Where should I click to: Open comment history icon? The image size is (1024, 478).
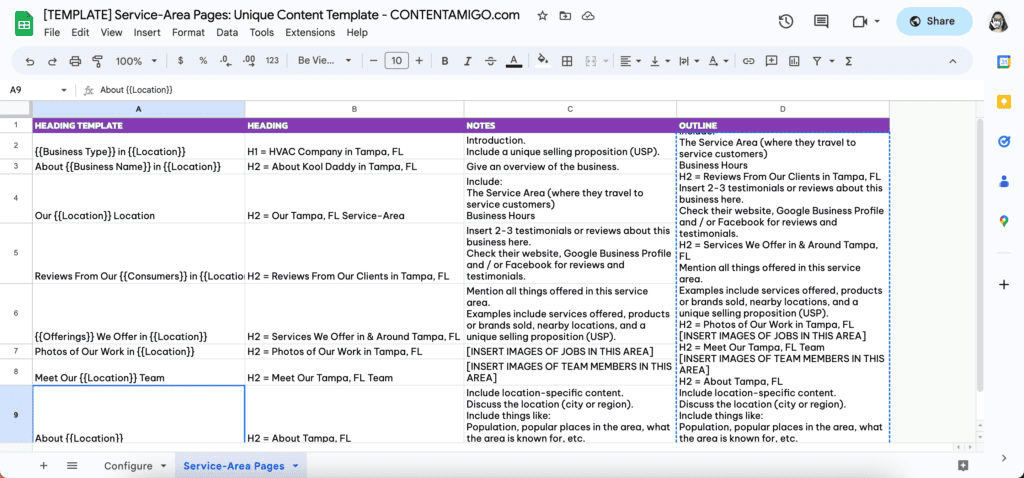[x=821, y=22]
